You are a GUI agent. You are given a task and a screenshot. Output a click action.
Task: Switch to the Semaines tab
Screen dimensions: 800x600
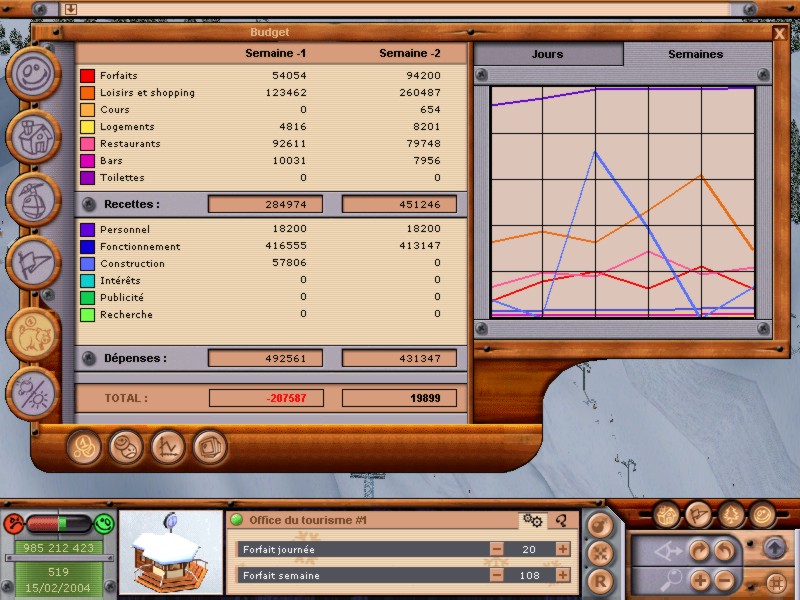point(695,54)
